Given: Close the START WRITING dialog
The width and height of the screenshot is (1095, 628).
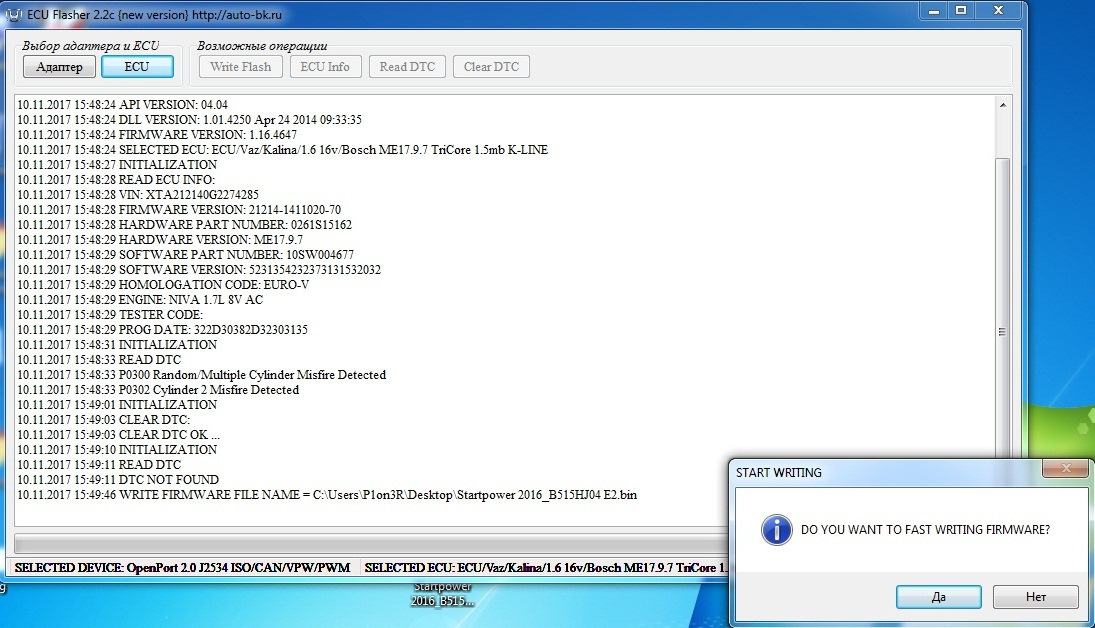Looking at the screenshot, I should [x=1066, y=468].
